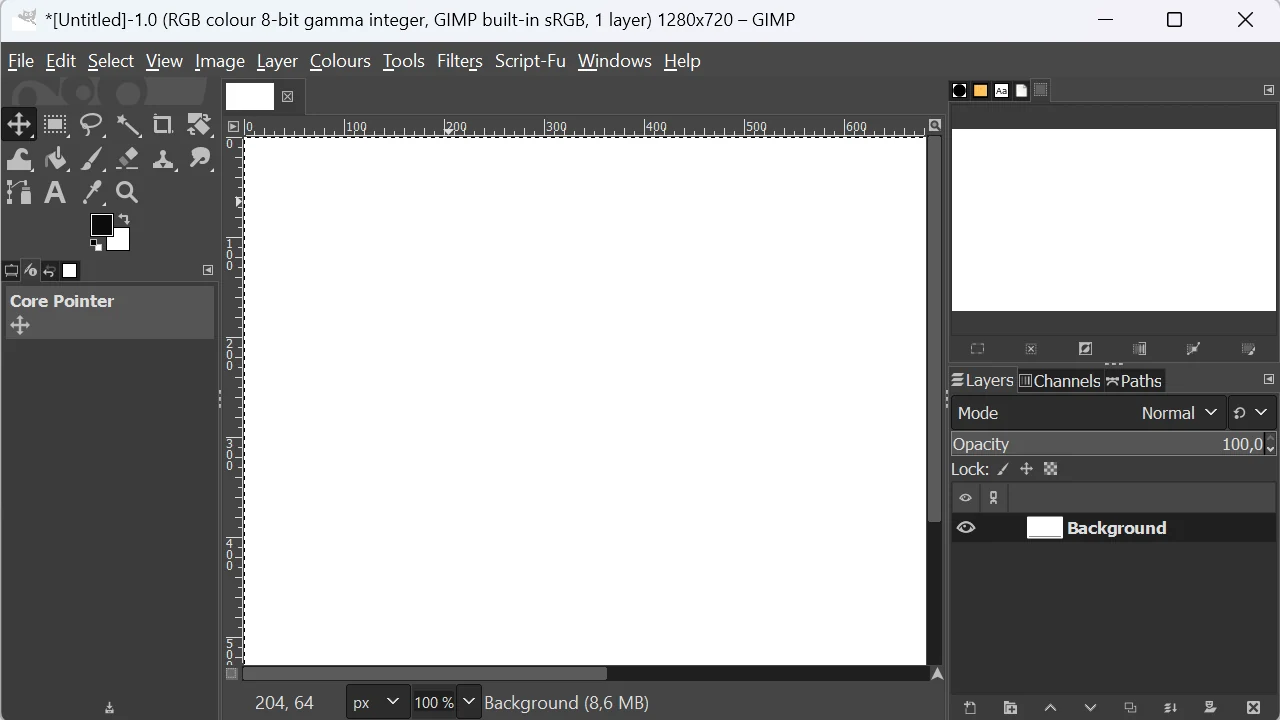
Task: Open the Script-Fu menu
Action: (530, 61)
